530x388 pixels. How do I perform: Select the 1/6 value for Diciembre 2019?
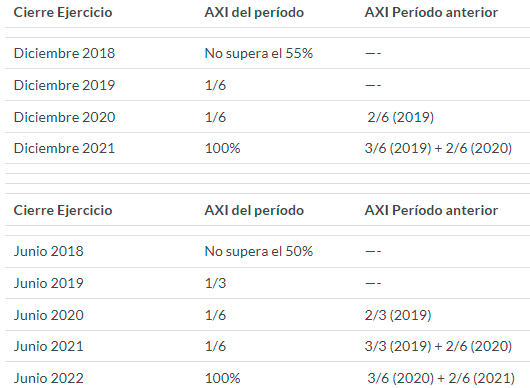(x=215, y=85)
